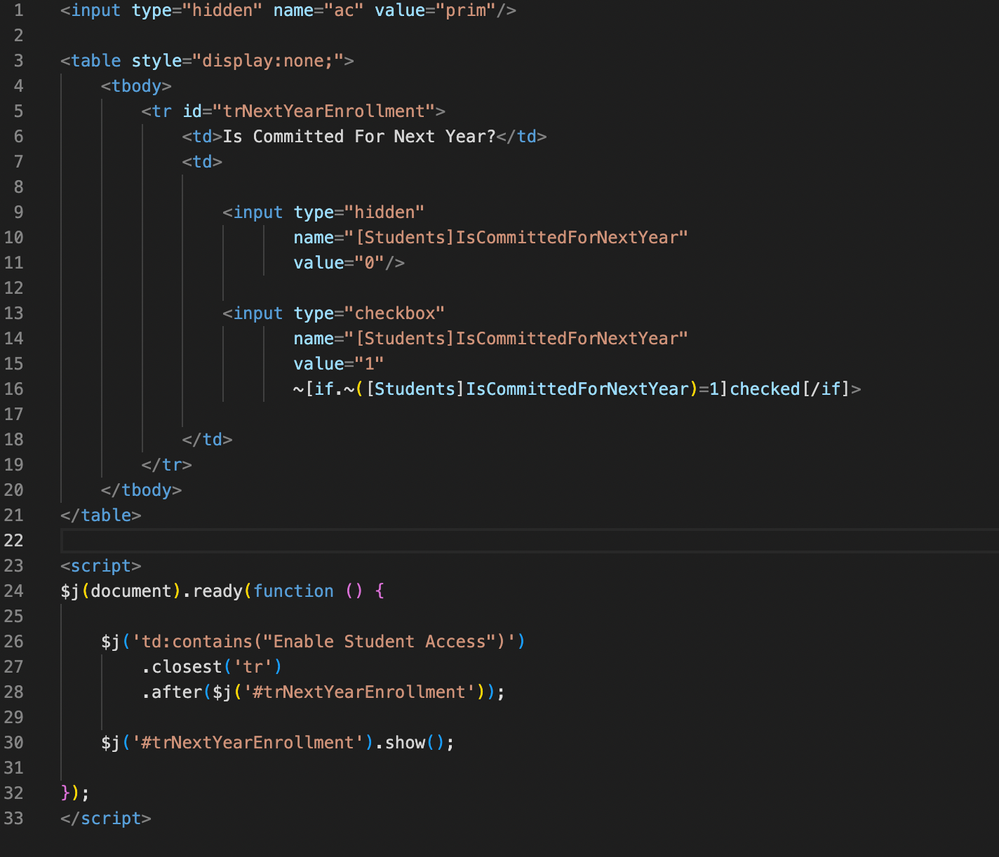This screenshot has height=857, width=999.
Task: Click the closing table tag
Action: [101, 515]
